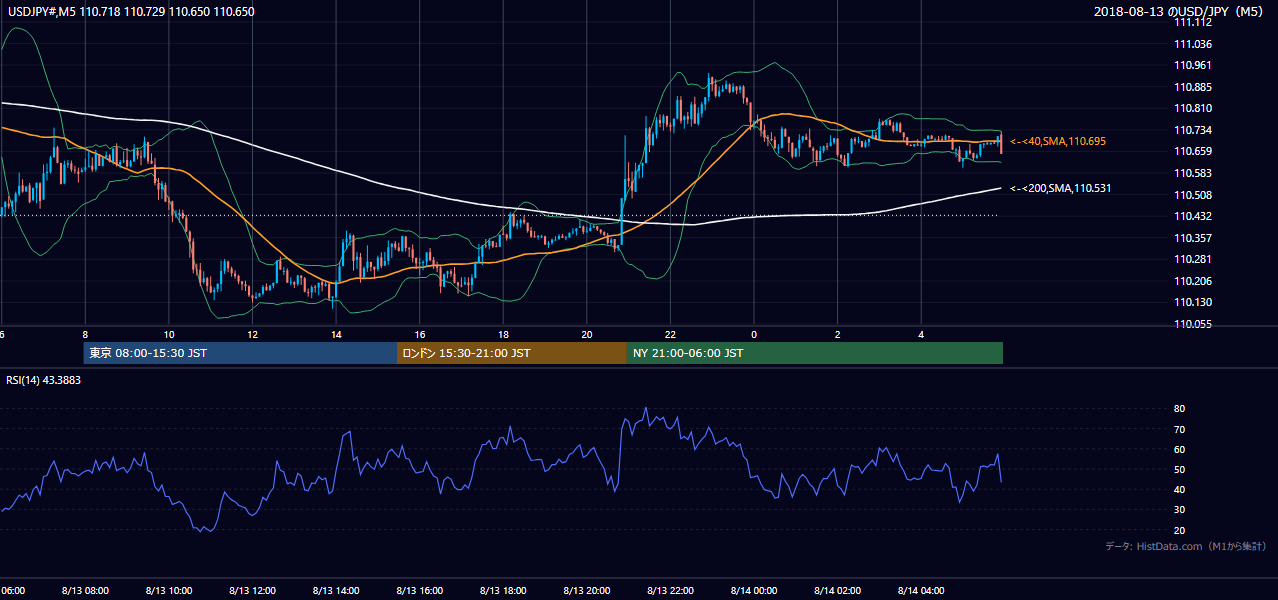
Task: Click the date label 8/13 16:00
Action: pos(420,591)
